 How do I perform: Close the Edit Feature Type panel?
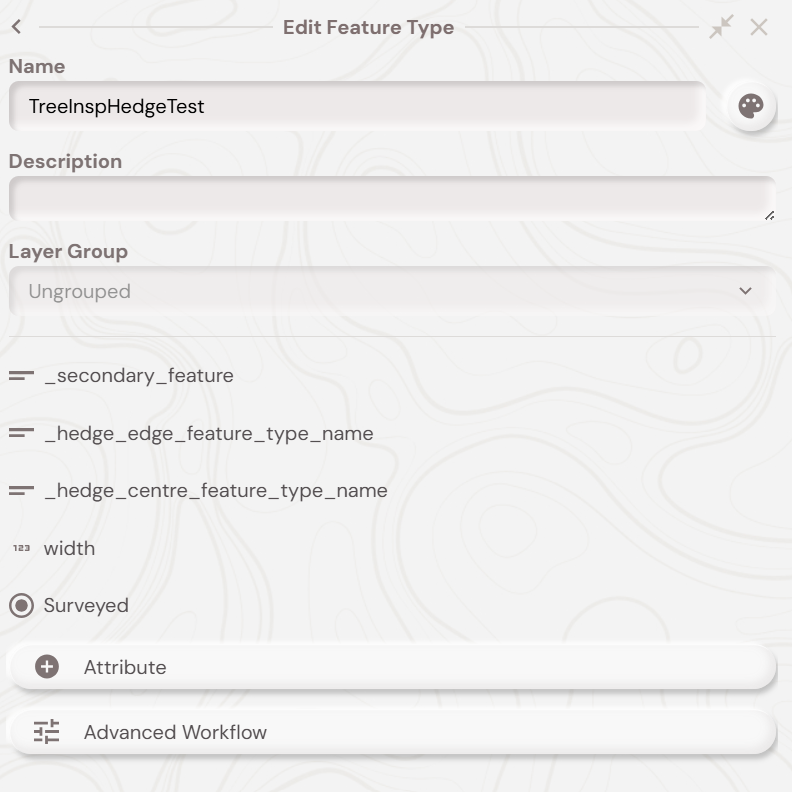(759, 27)
